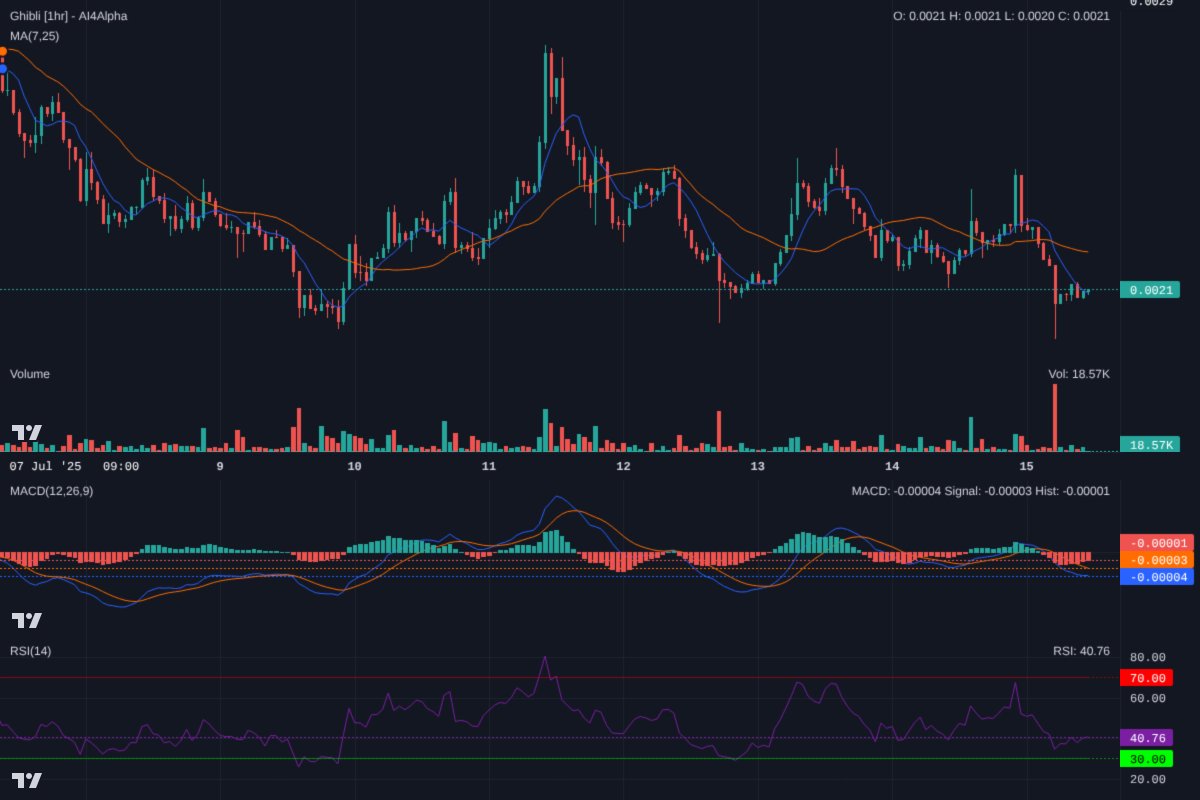Screen dimensions: 1200x800
Task: Click the 60.00 RSI scale label
Action: tap(1147, 698)
